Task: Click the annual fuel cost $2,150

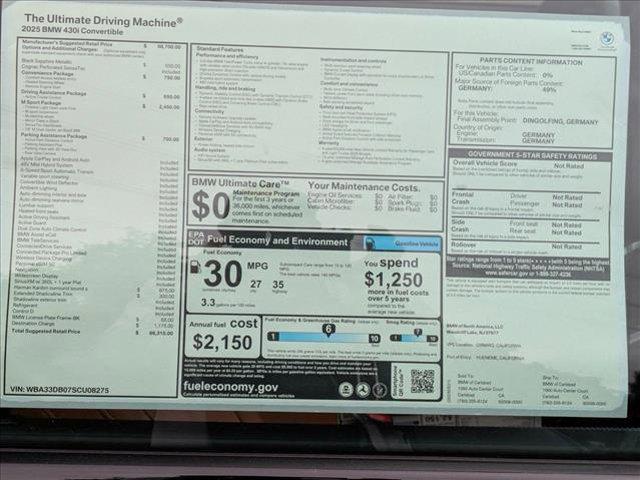Action: [x=222, y=342]
